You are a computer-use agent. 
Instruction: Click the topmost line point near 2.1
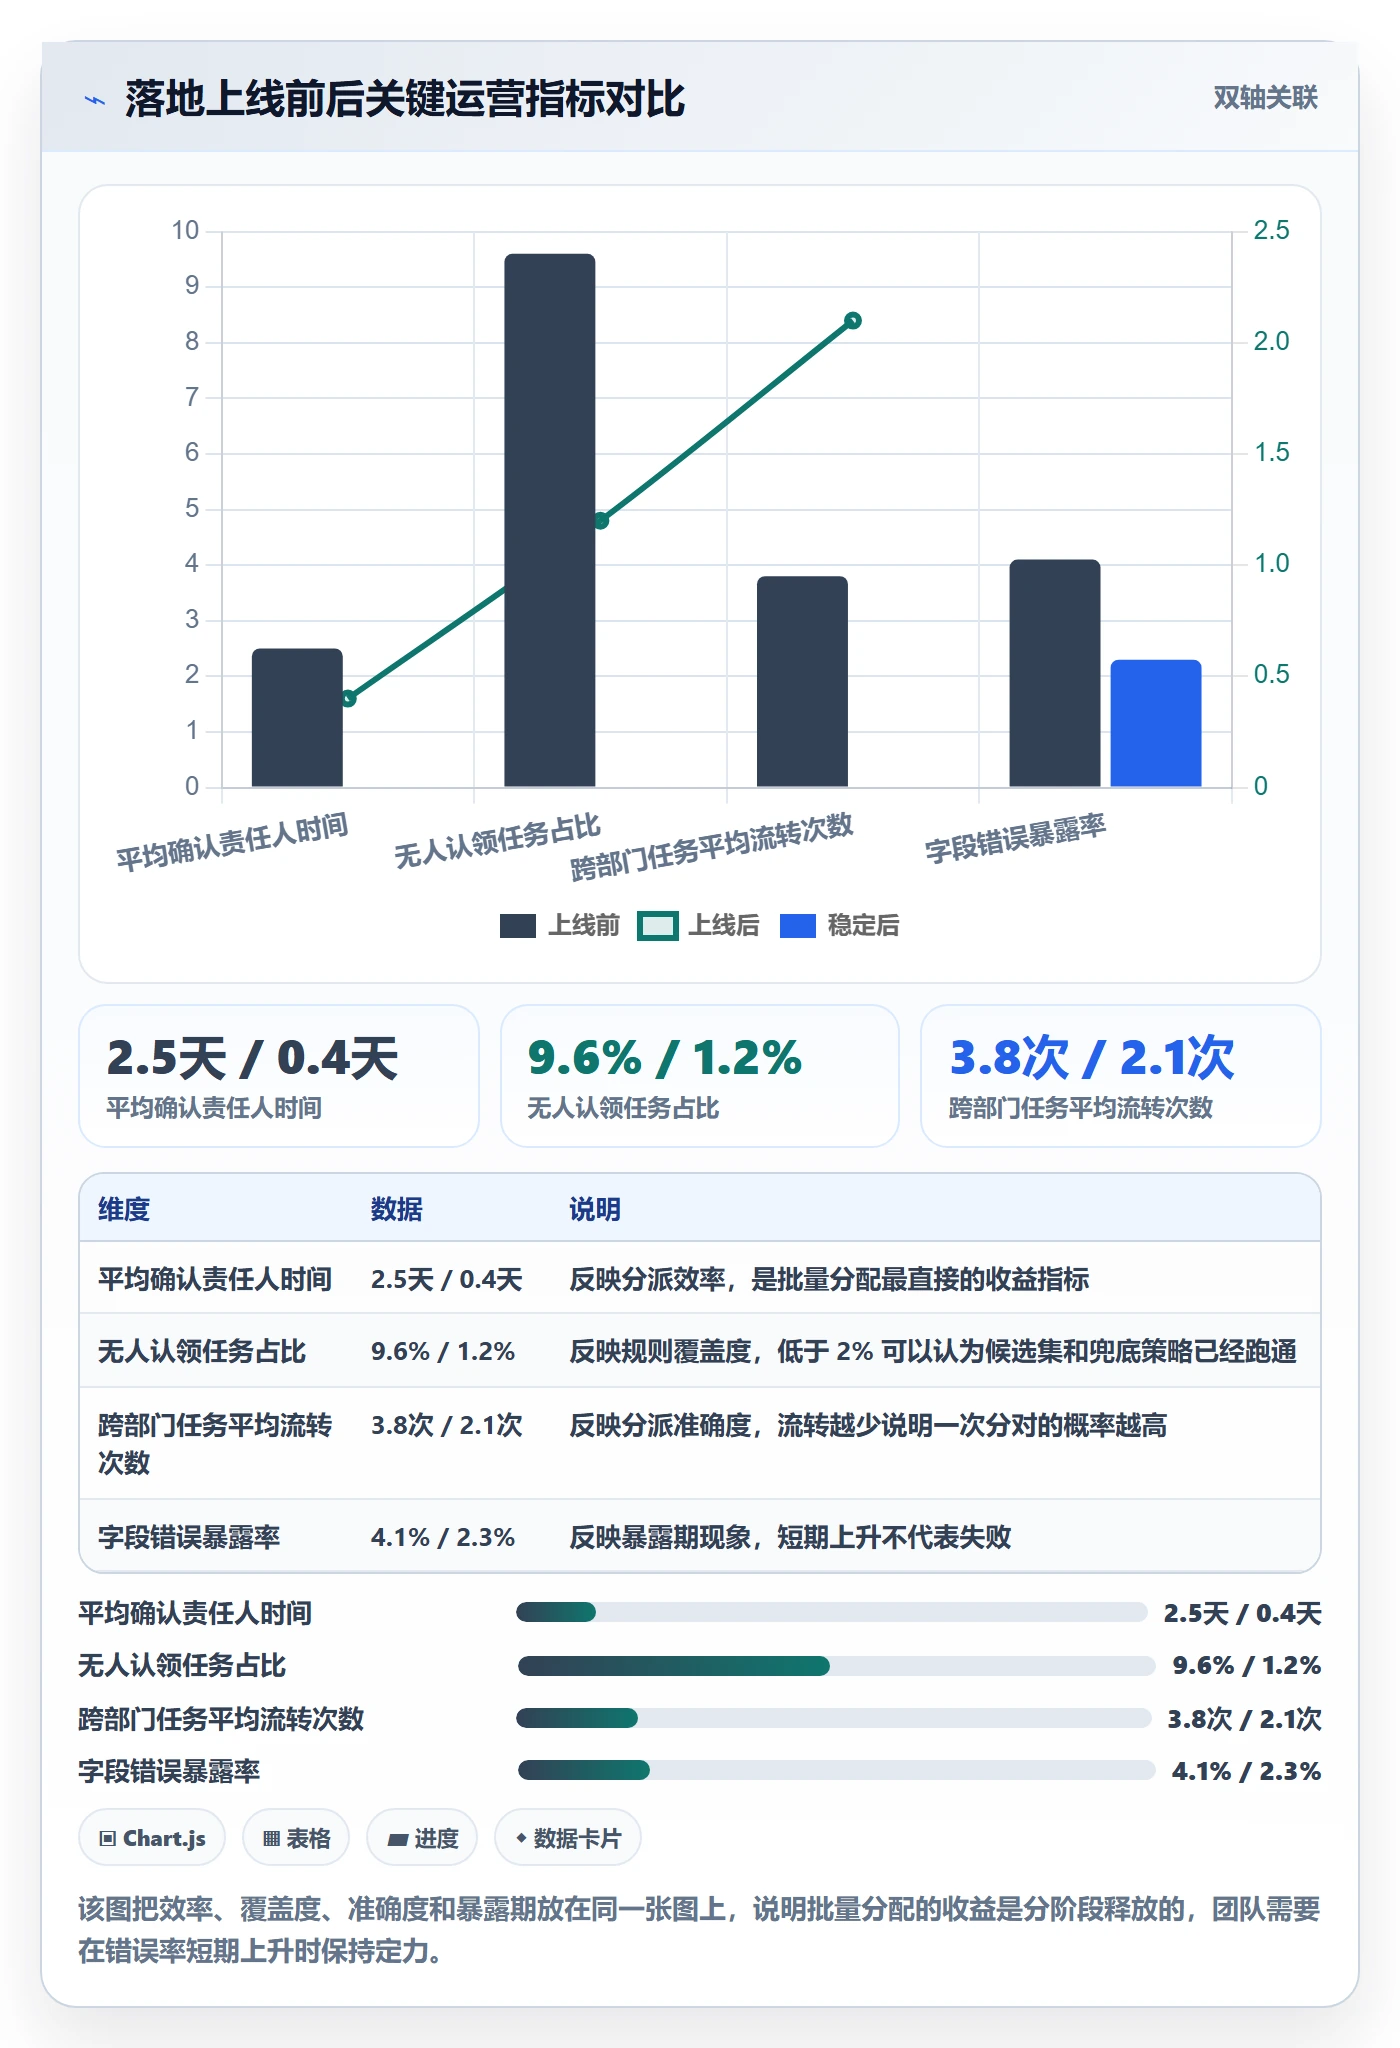[x=853, y=321]
